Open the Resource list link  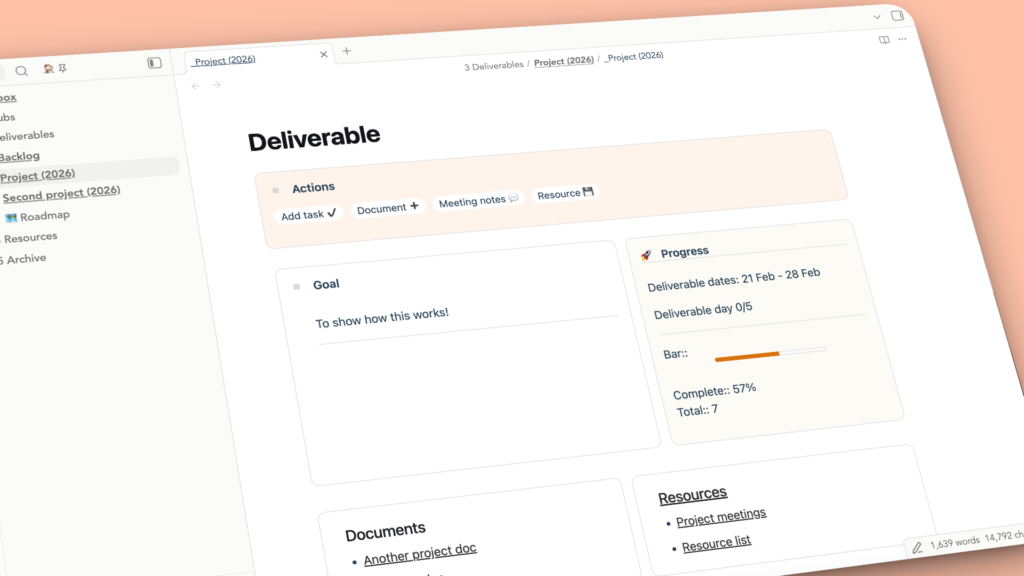716,542
